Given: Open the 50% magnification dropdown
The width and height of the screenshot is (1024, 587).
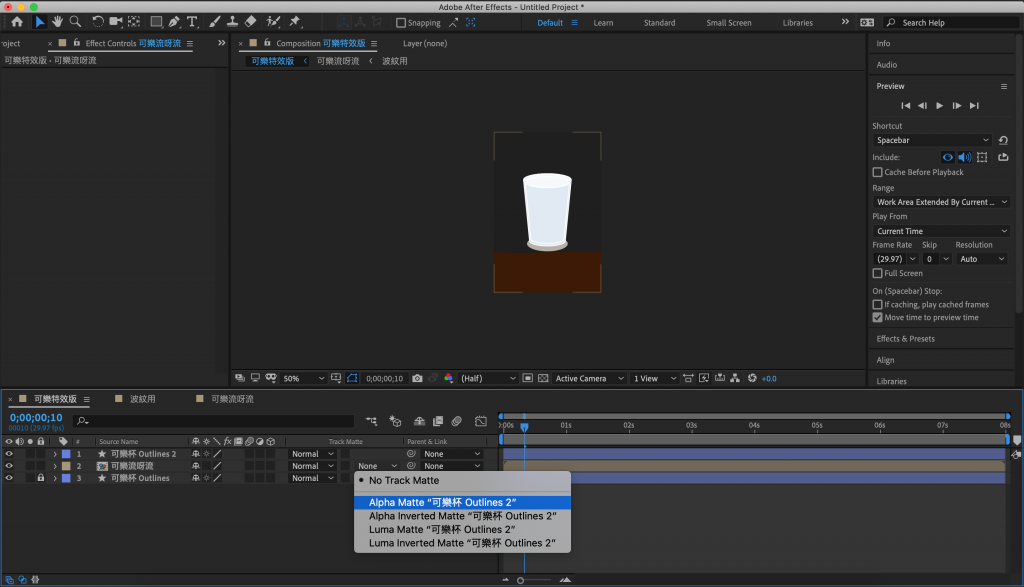Looking at the screenshot, I should point(304,379).
